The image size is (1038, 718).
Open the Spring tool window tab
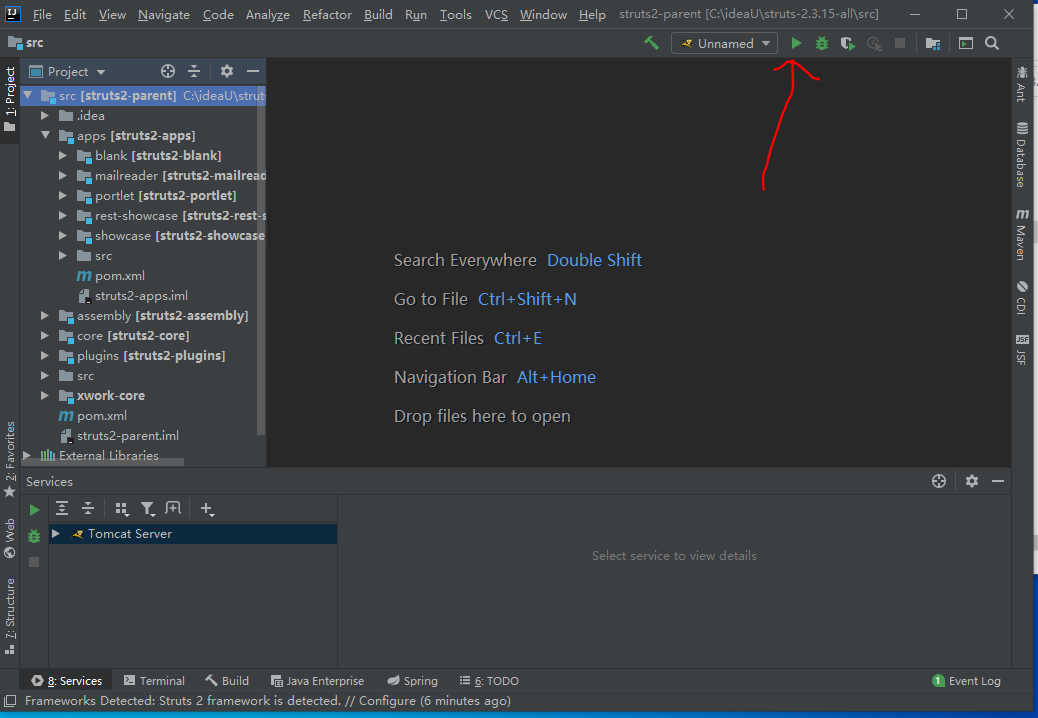[412, 680]
